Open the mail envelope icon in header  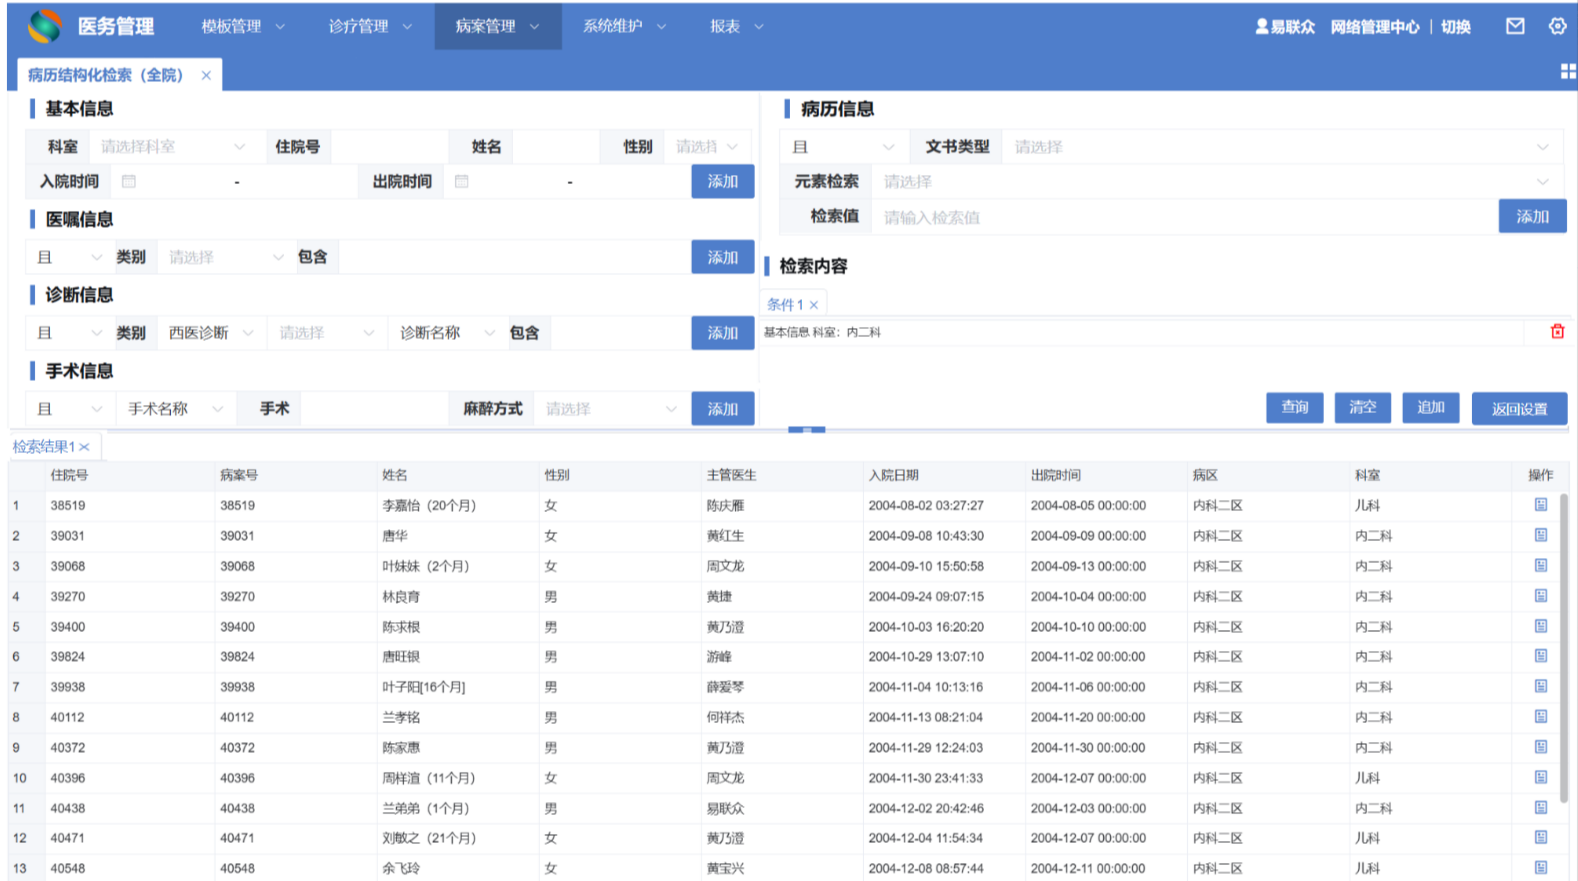[1515, 27]
